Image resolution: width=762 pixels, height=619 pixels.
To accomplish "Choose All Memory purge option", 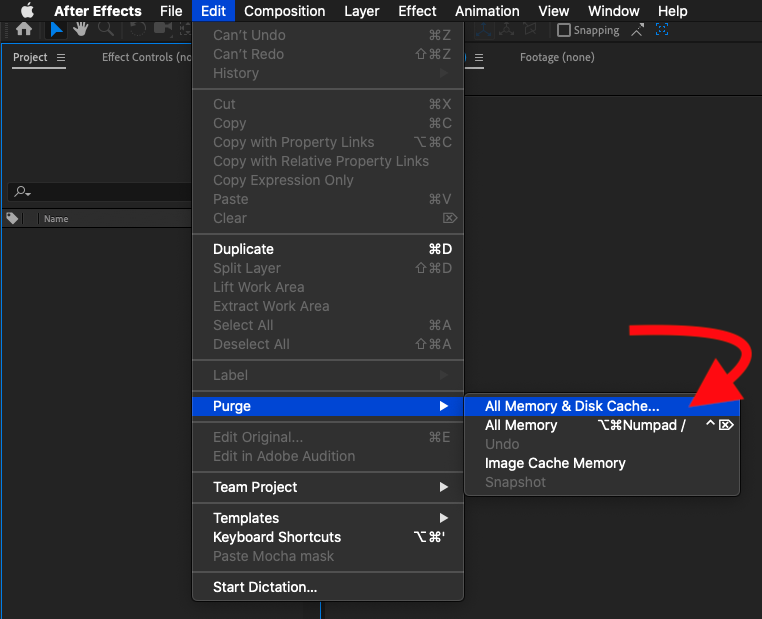I will [602, 425].
